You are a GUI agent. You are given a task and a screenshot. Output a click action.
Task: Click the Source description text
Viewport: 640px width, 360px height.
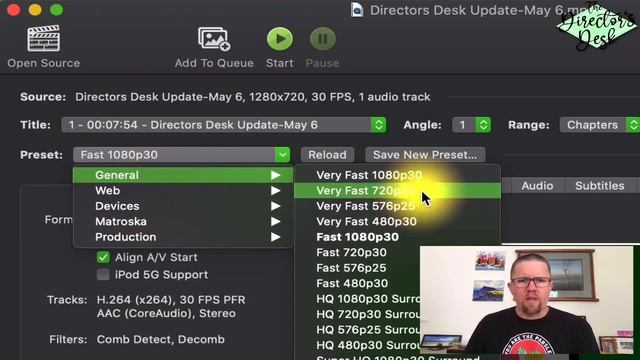coord(253,97)
